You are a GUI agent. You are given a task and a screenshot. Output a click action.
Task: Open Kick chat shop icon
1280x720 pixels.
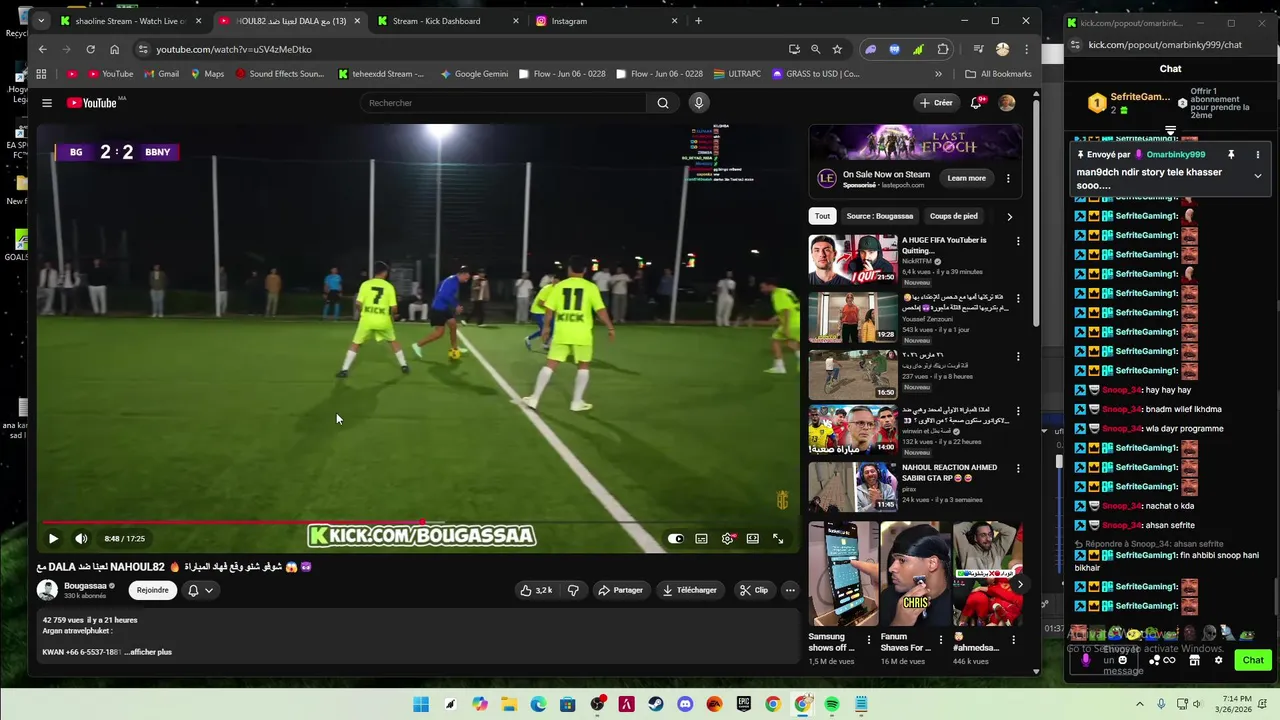point(1194,660)
